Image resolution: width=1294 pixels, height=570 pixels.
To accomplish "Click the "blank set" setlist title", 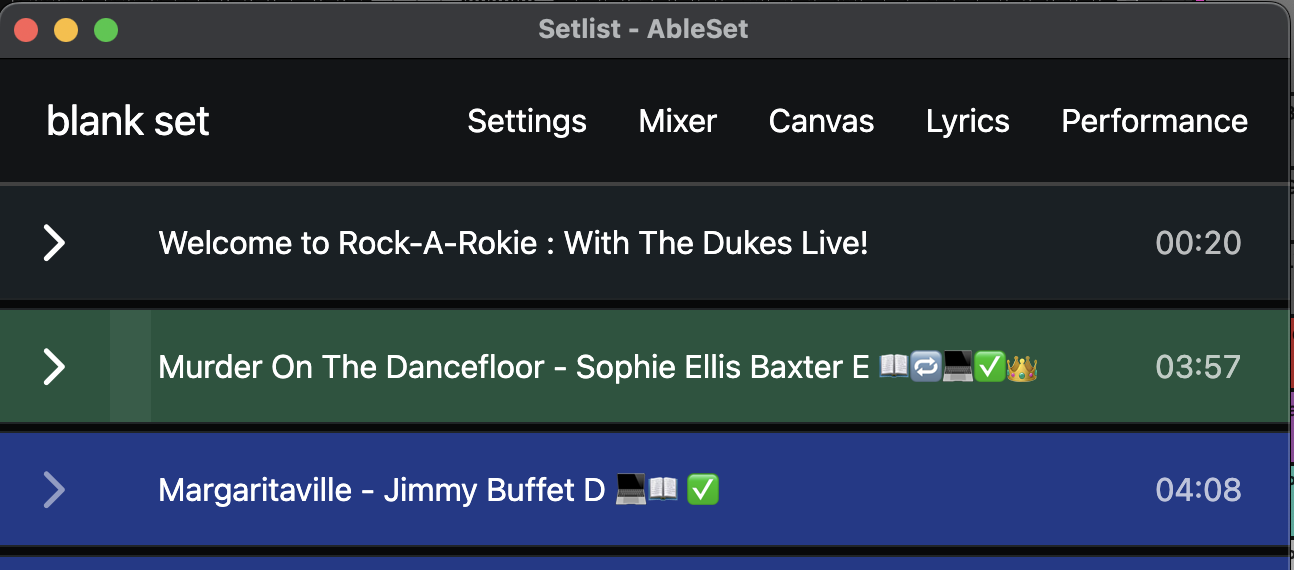I will tap(128, 121).
